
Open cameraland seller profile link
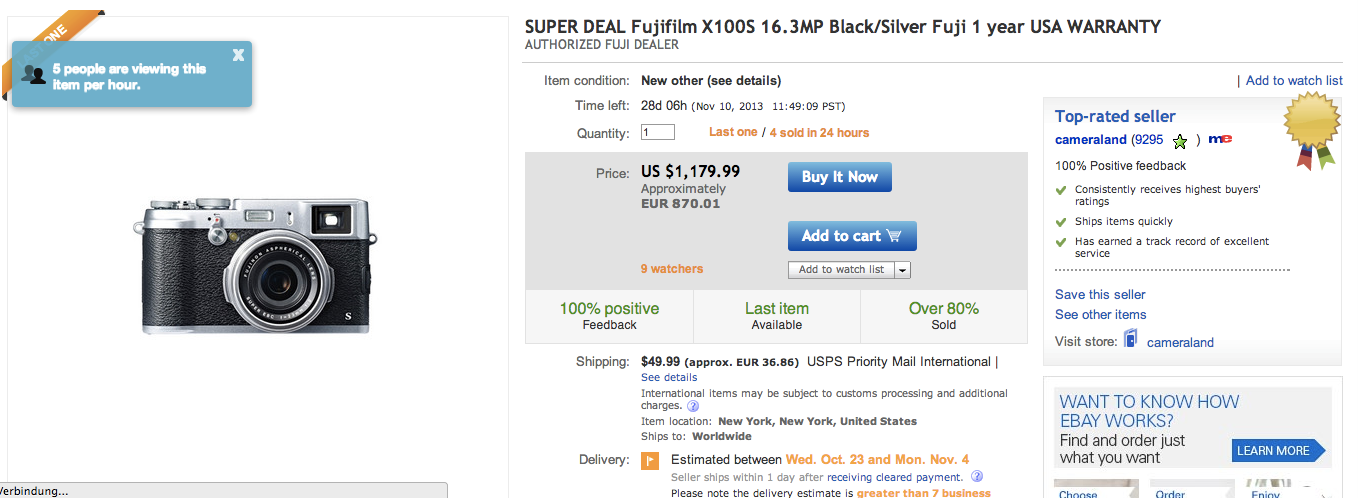tap(1090, 140)
